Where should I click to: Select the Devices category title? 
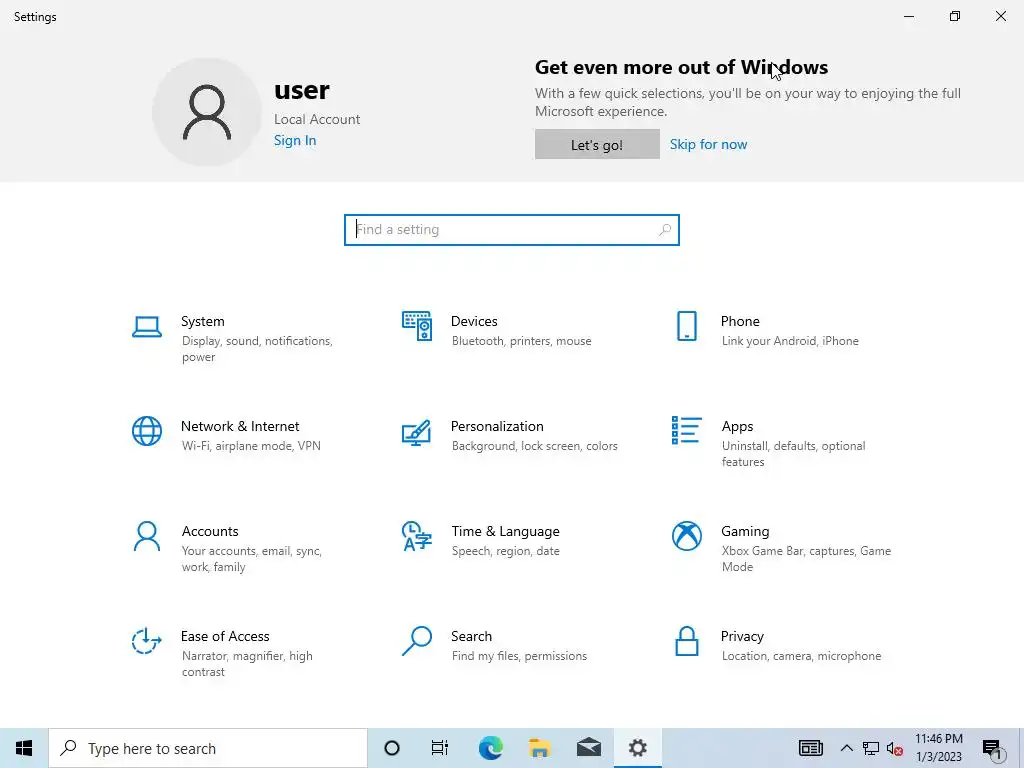(x=474, y=321)
